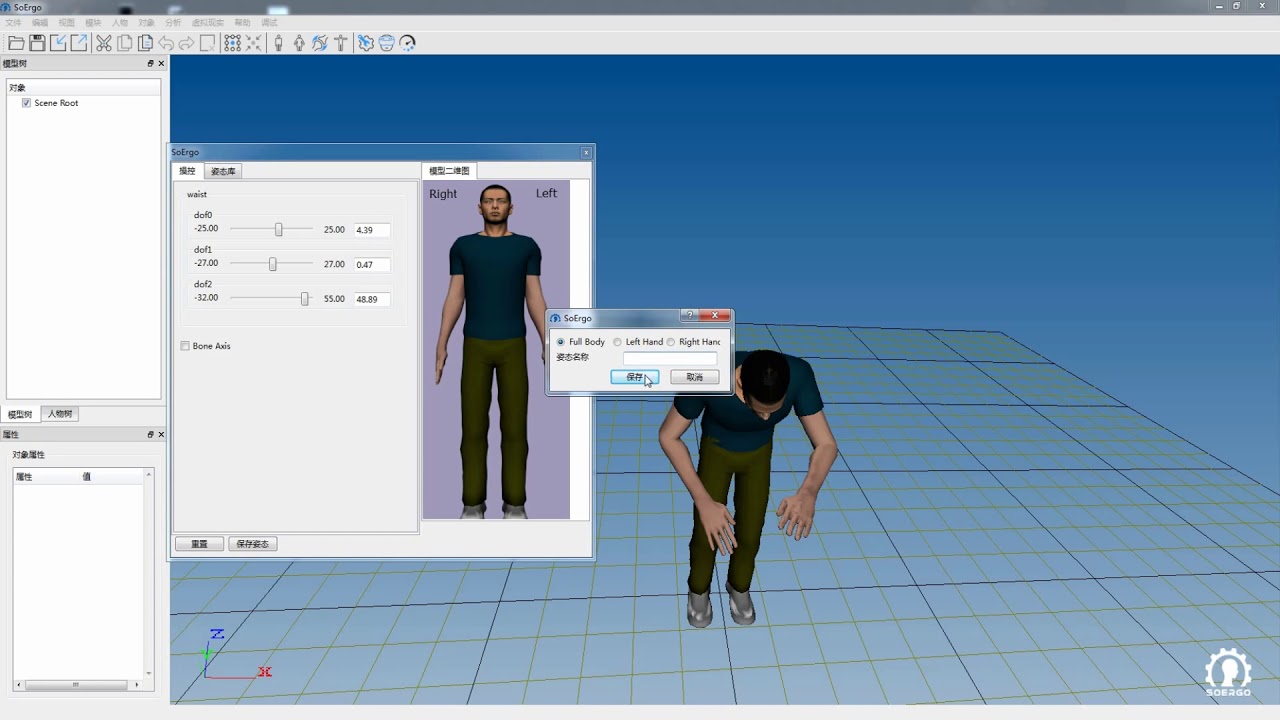1280x720 pixels.
Task: Click the save floppy disk toolbar icon
Action: coord(37,43)
